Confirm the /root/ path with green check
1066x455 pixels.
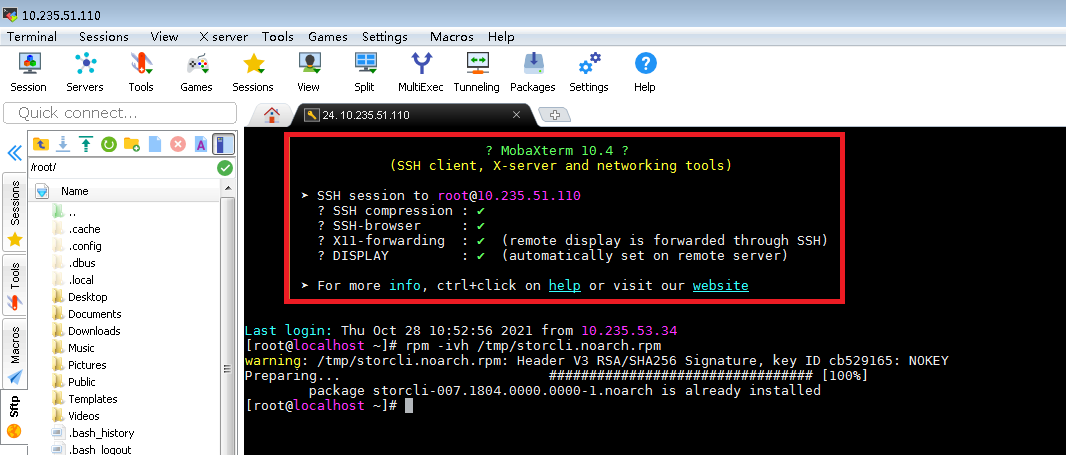coord(225,167)
